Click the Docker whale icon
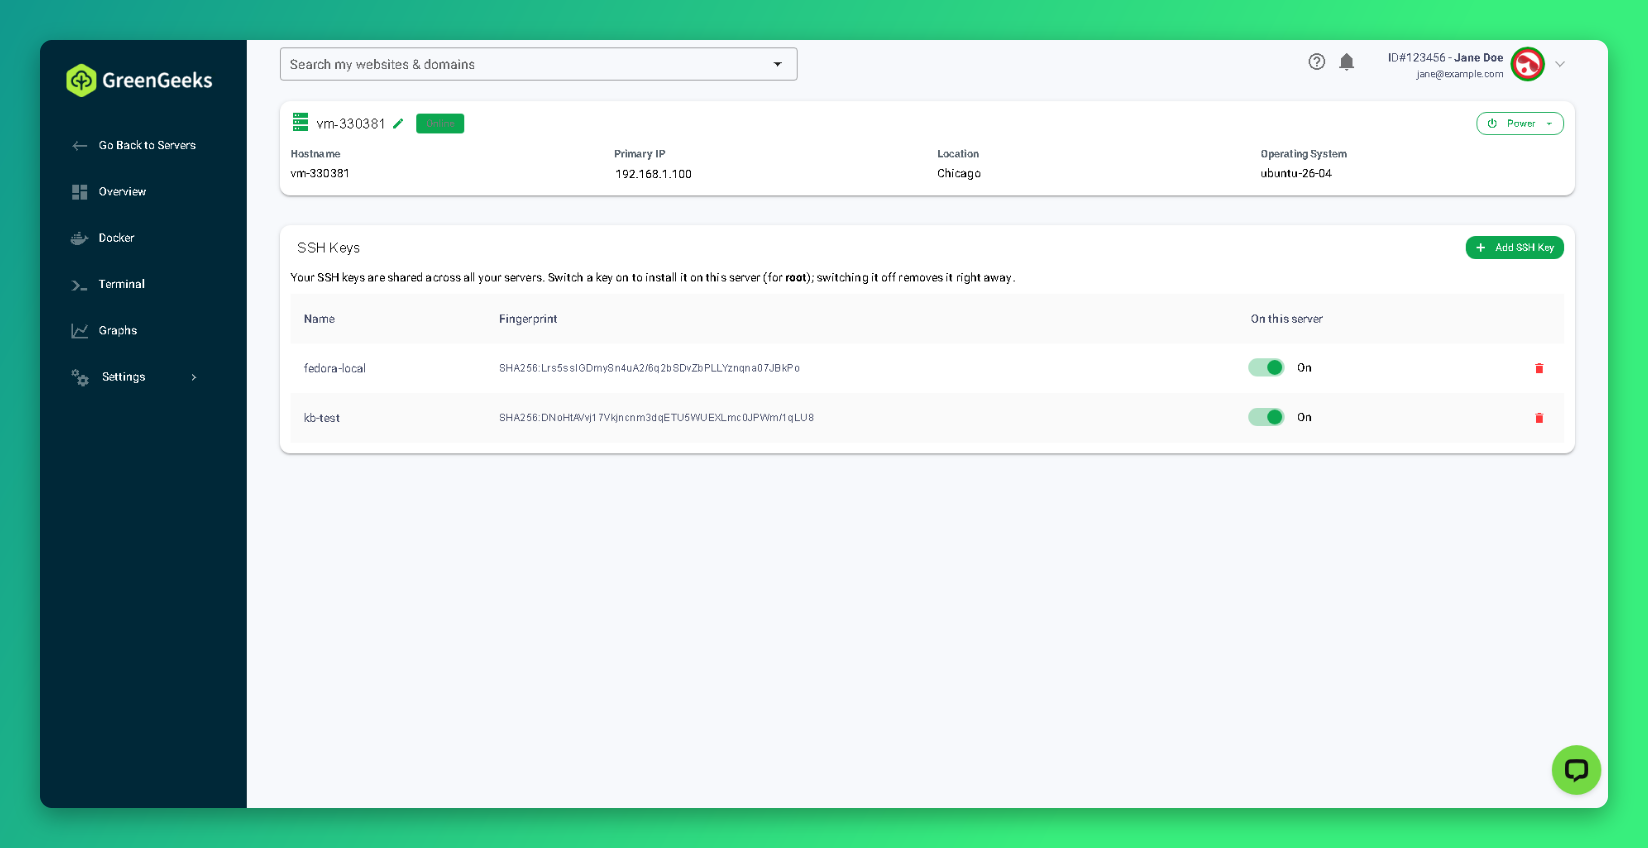 click(x=80, y=238)
